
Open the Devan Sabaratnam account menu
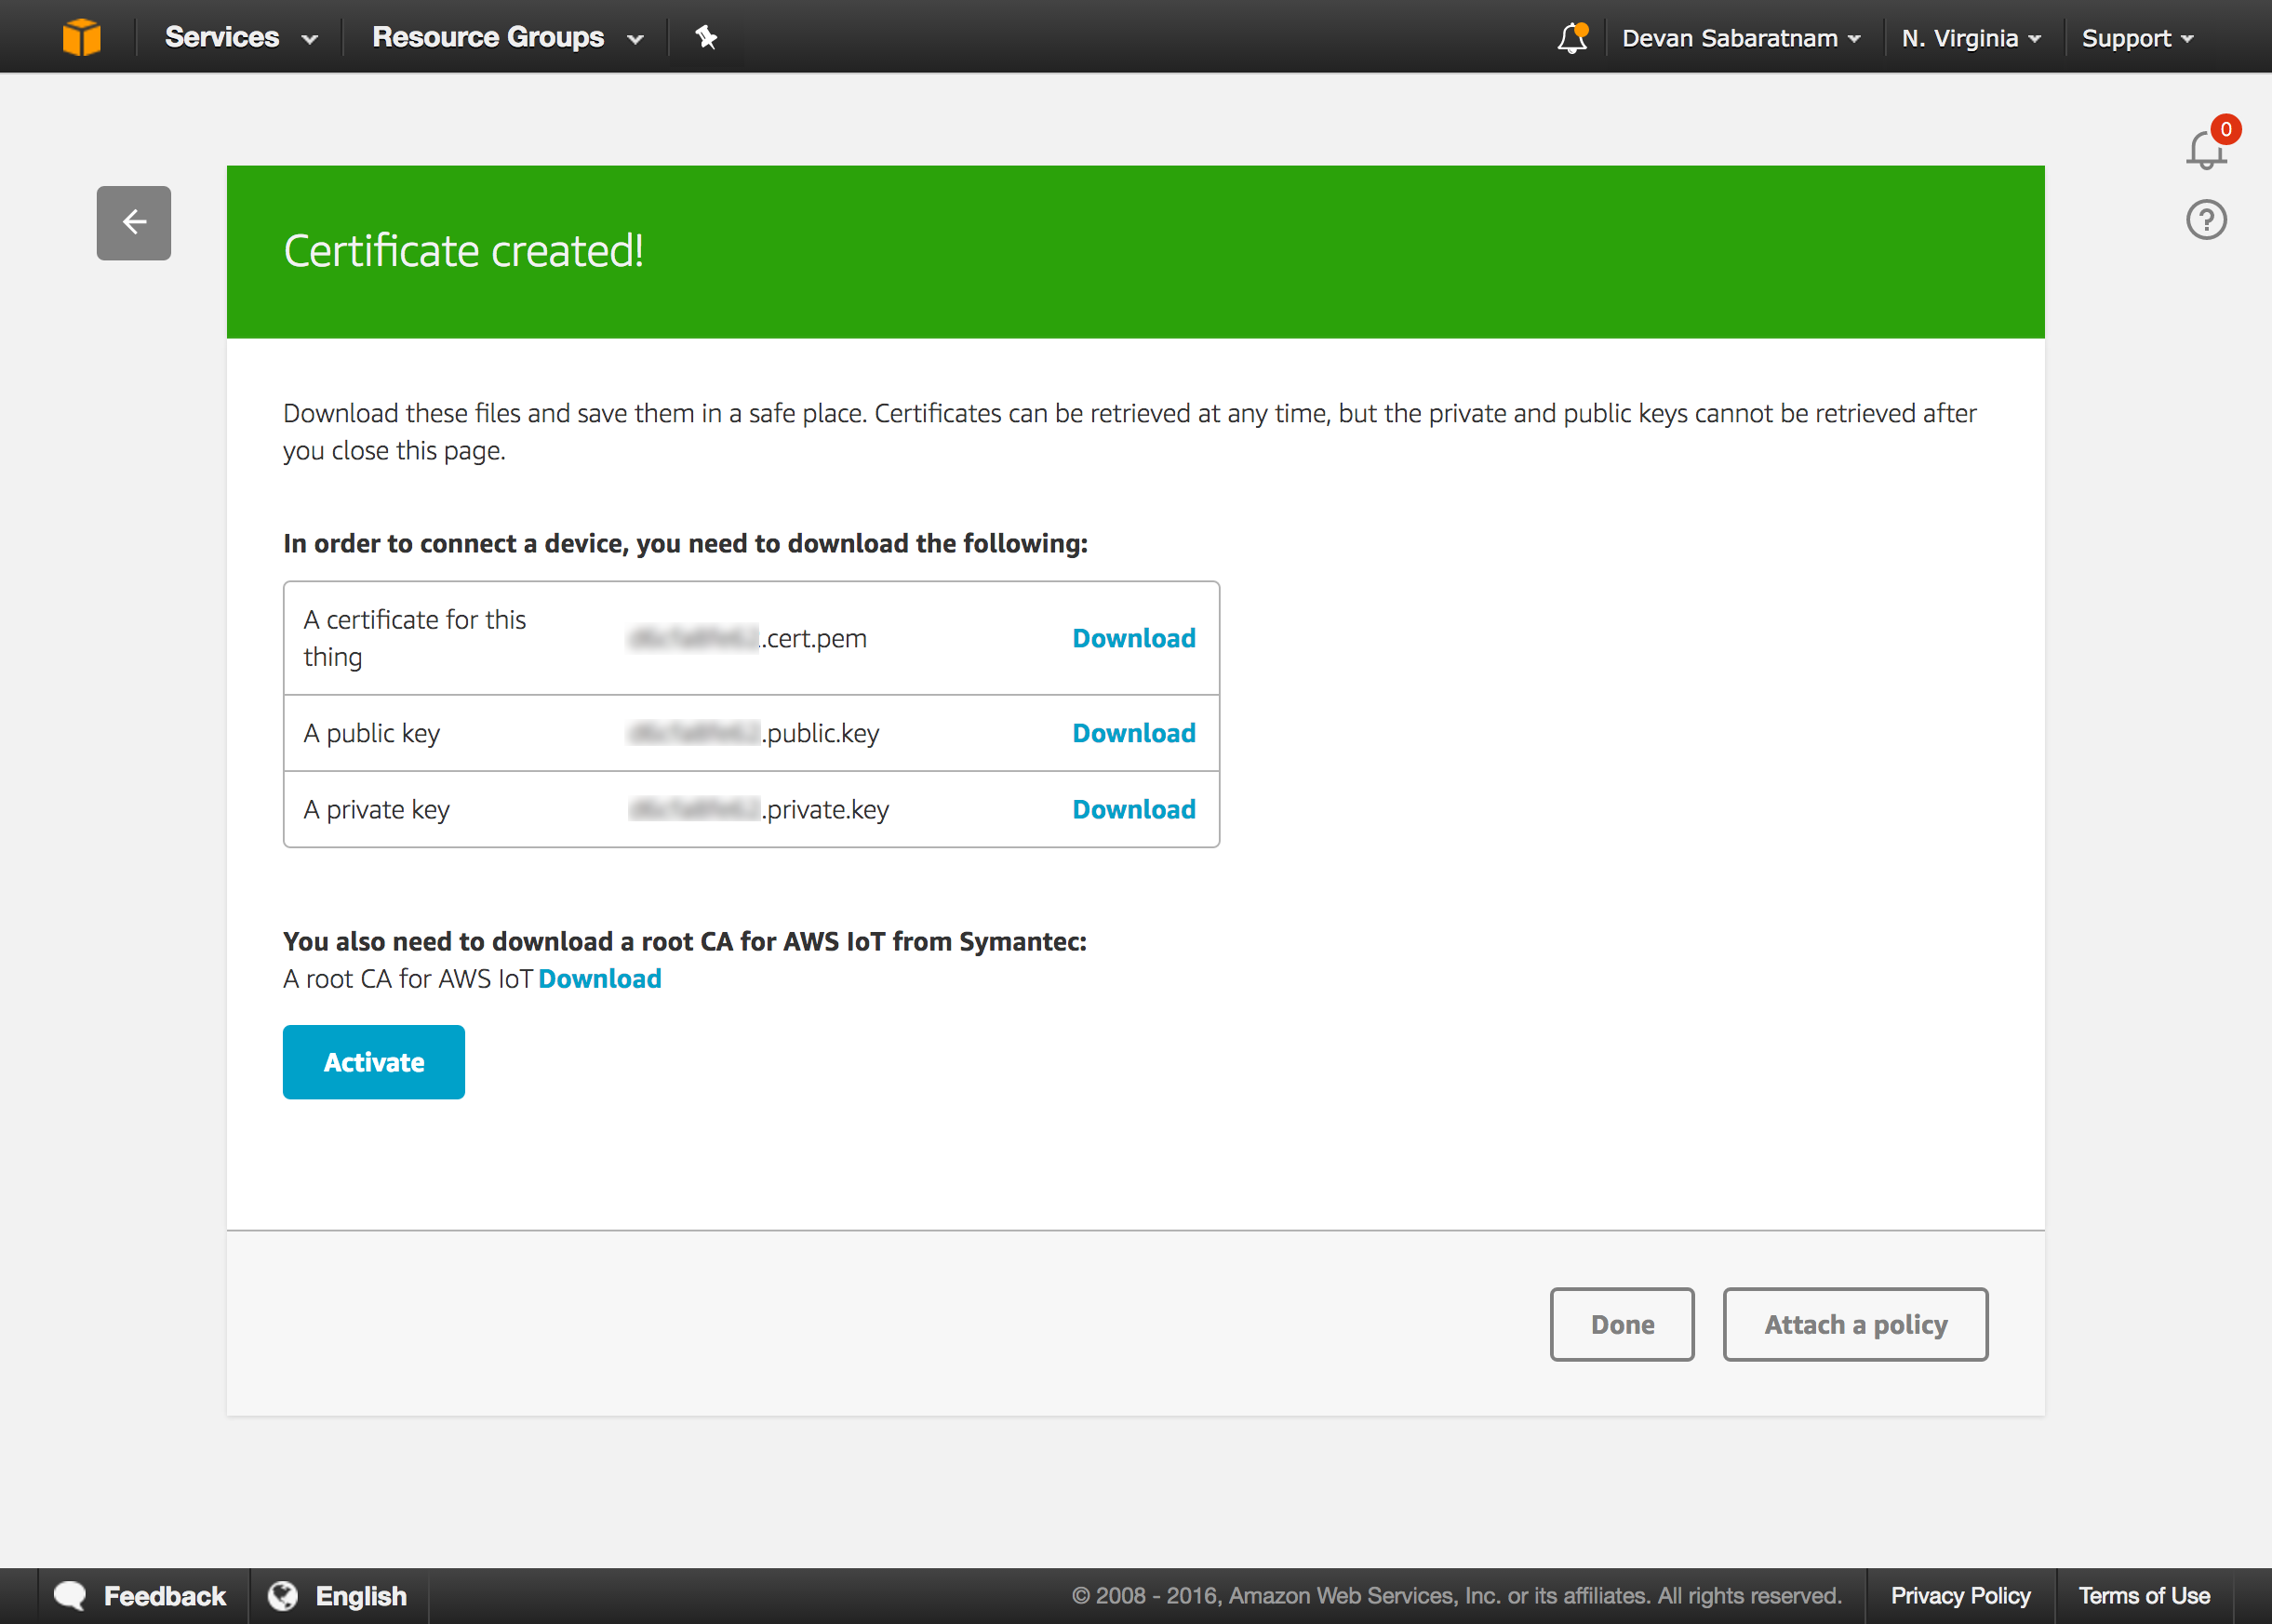(x=1741, y=38)
